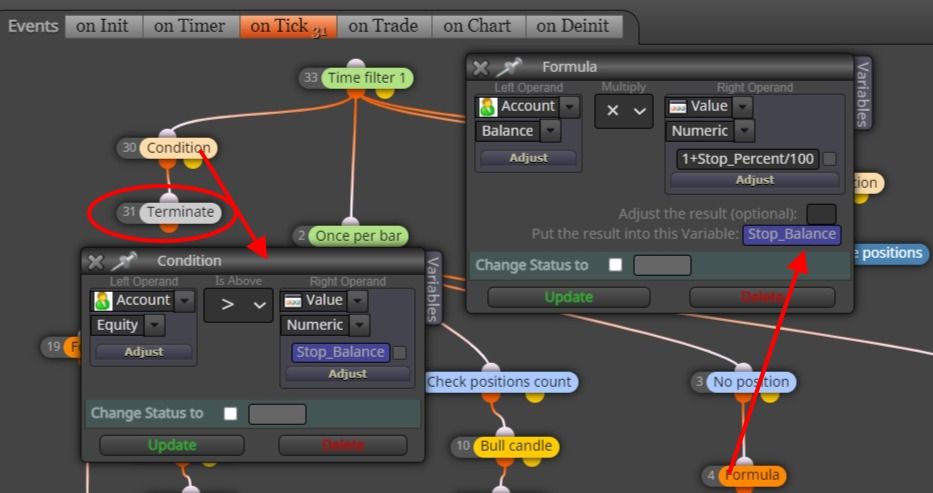Viewport: 933px width, 493px height.
Task: Open the on Timer events tab
Action: click(190, 26)
